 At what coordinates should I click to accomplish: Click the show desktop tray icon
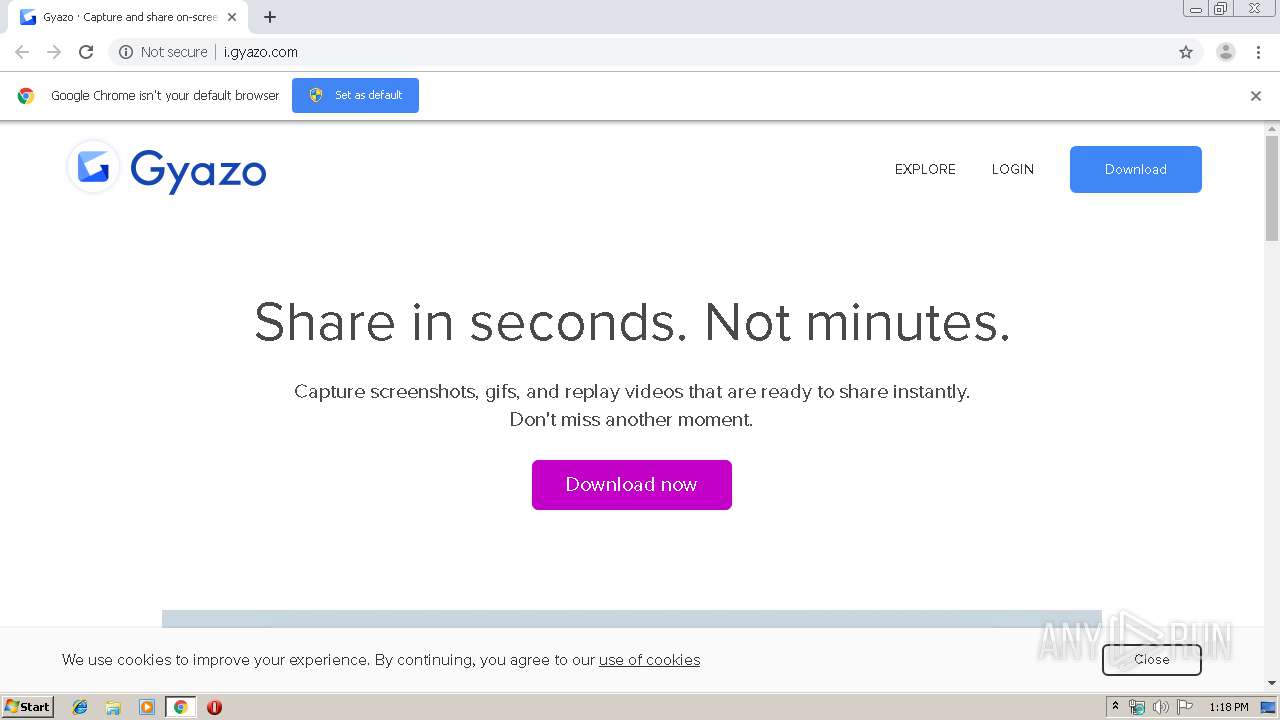pyautogui.click(x=1268, y=707)
